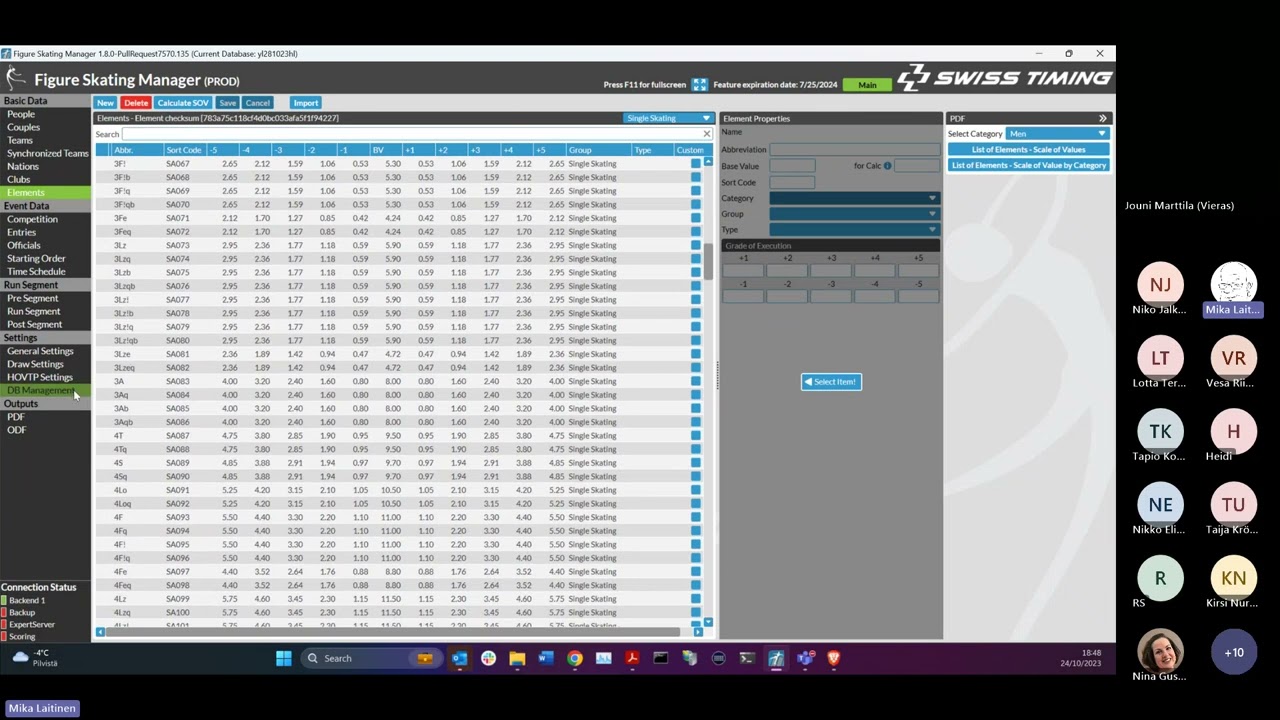Clear the search field with the X icon
The height and width of the screenshot is (720, 1280).
706,134
